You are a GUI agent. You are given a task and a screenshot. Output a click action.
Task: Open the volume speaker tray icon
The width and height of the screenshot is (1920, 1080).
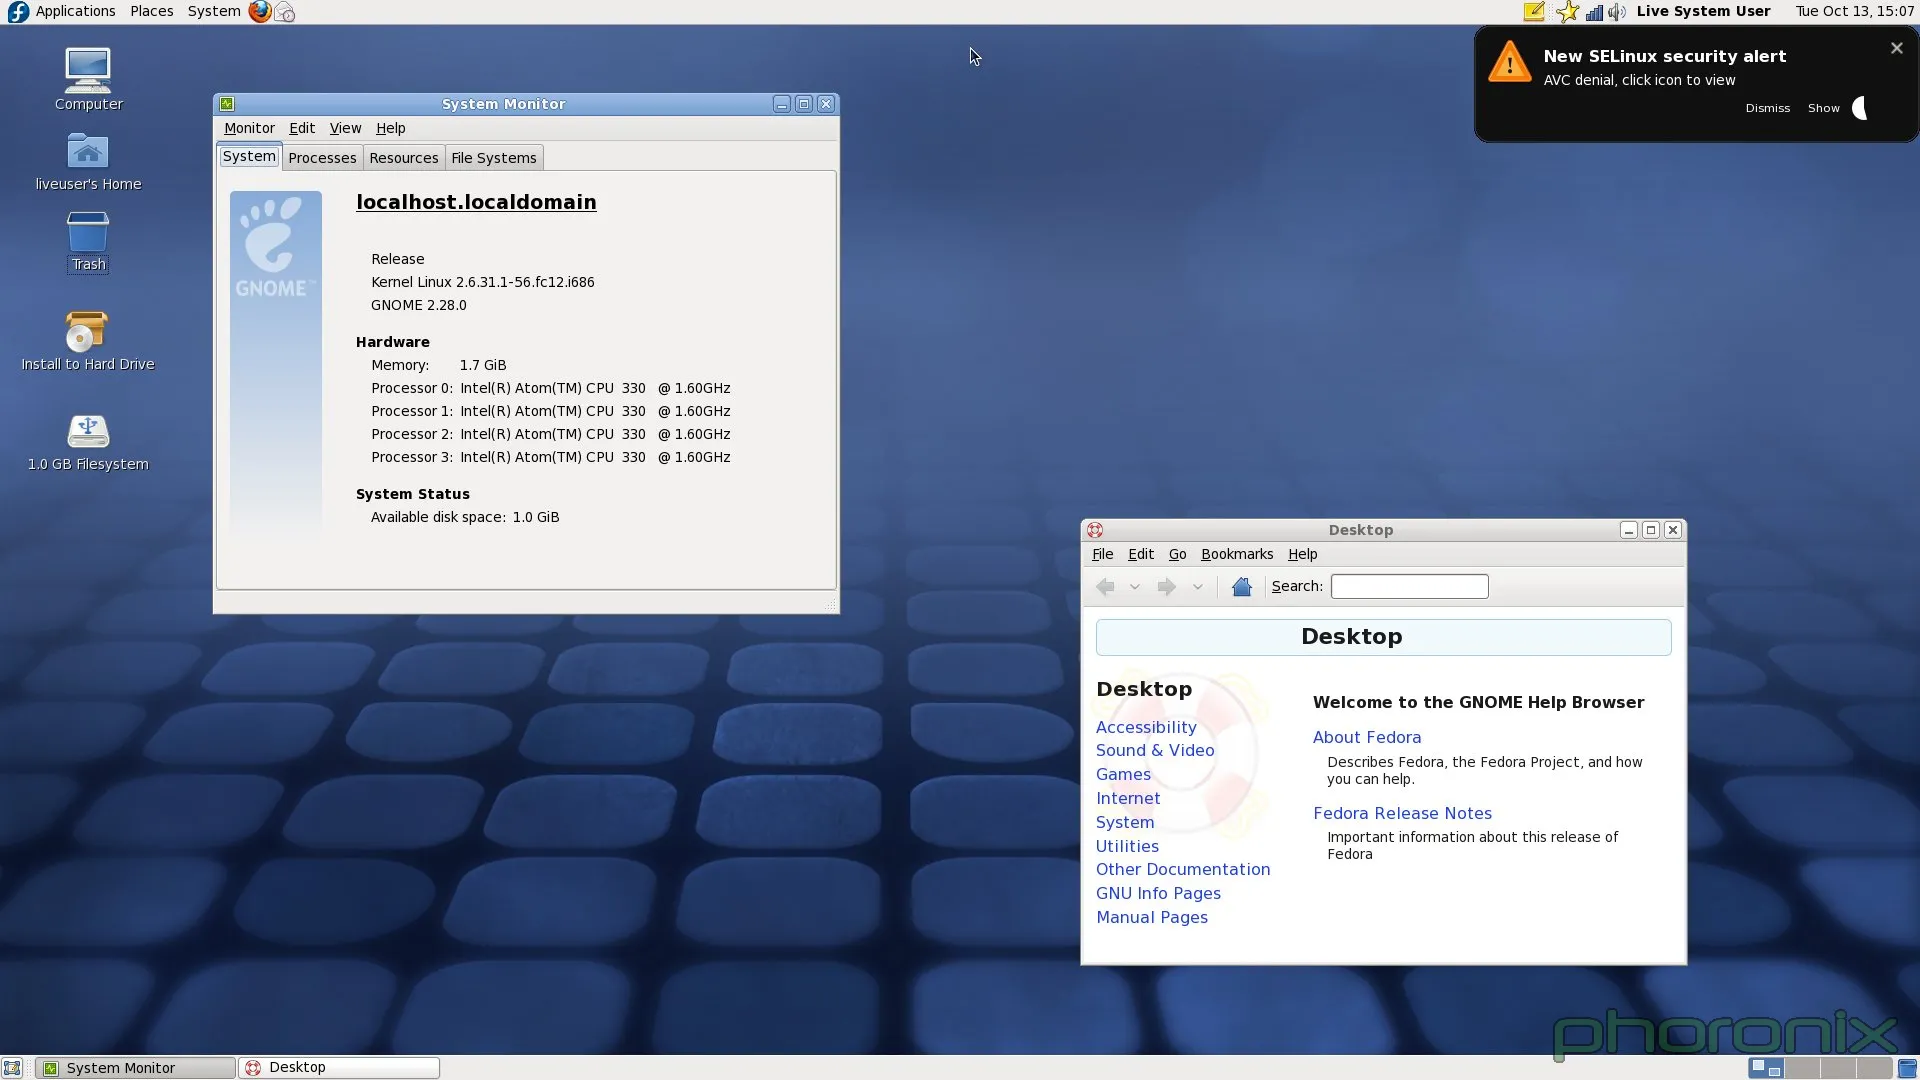[1617, 12]
